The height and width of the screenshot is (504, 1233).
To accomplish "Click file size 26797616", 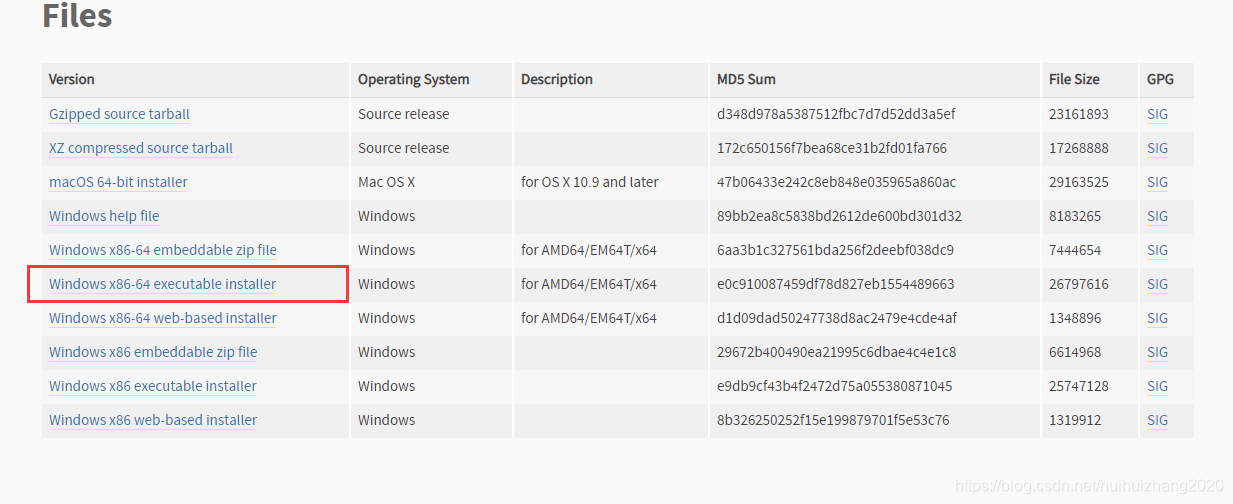I will pos(1079,284).
